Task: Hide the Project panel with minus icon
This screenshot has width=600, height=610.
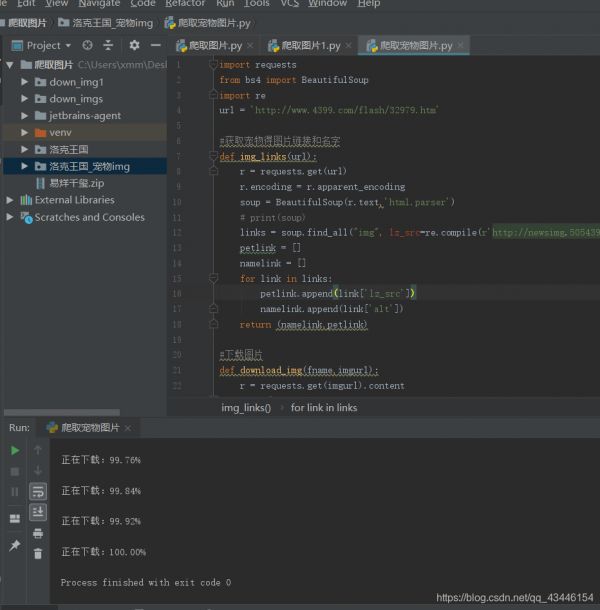Action: click(156, 46)
